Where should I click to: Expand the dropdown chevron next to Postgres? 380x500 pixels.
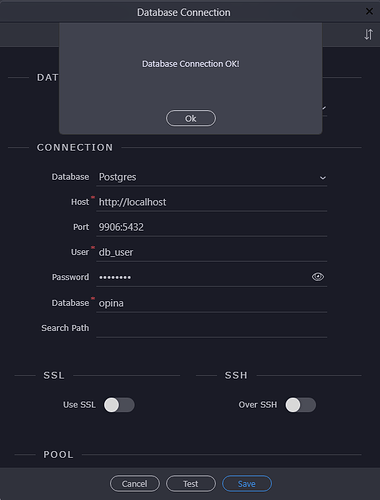click(x=322, y=178)
